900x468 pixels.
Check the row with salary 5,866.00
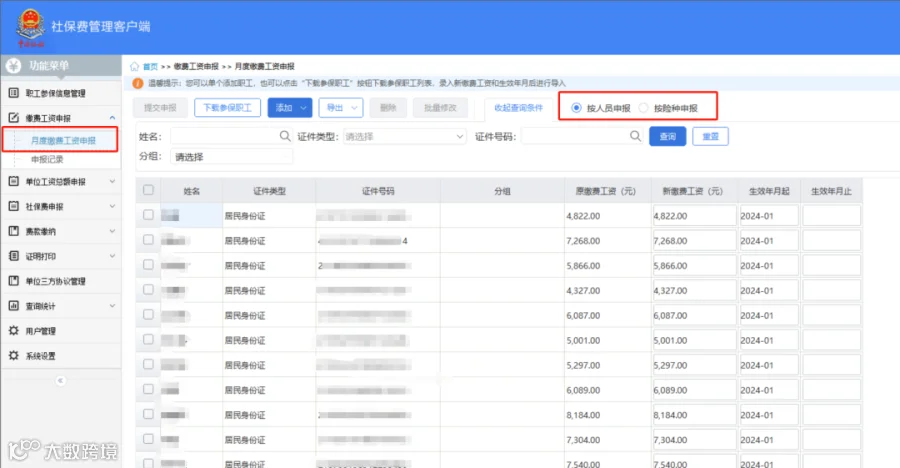click(x=148, y=265)
